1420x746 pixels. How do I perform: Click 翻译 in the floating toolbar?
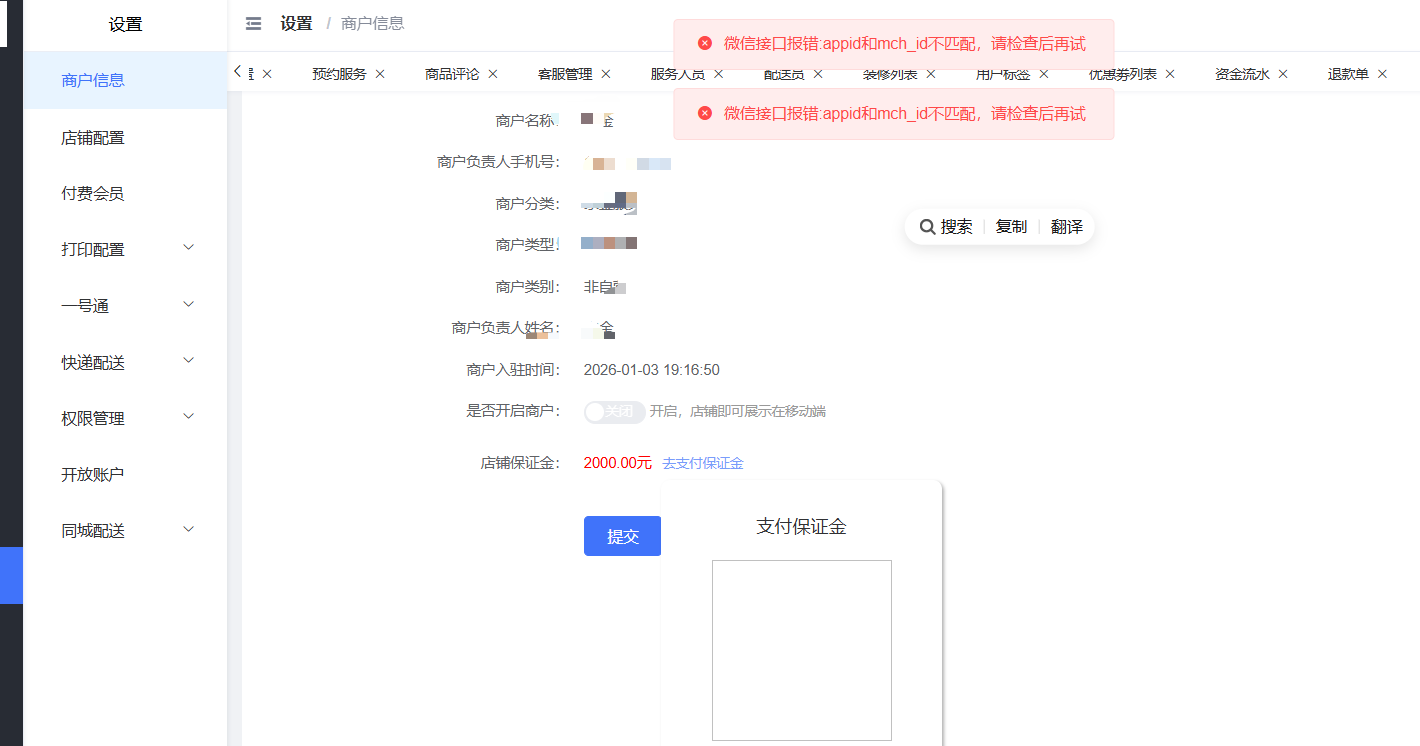pyautogui.click(x=1066, y=226)
